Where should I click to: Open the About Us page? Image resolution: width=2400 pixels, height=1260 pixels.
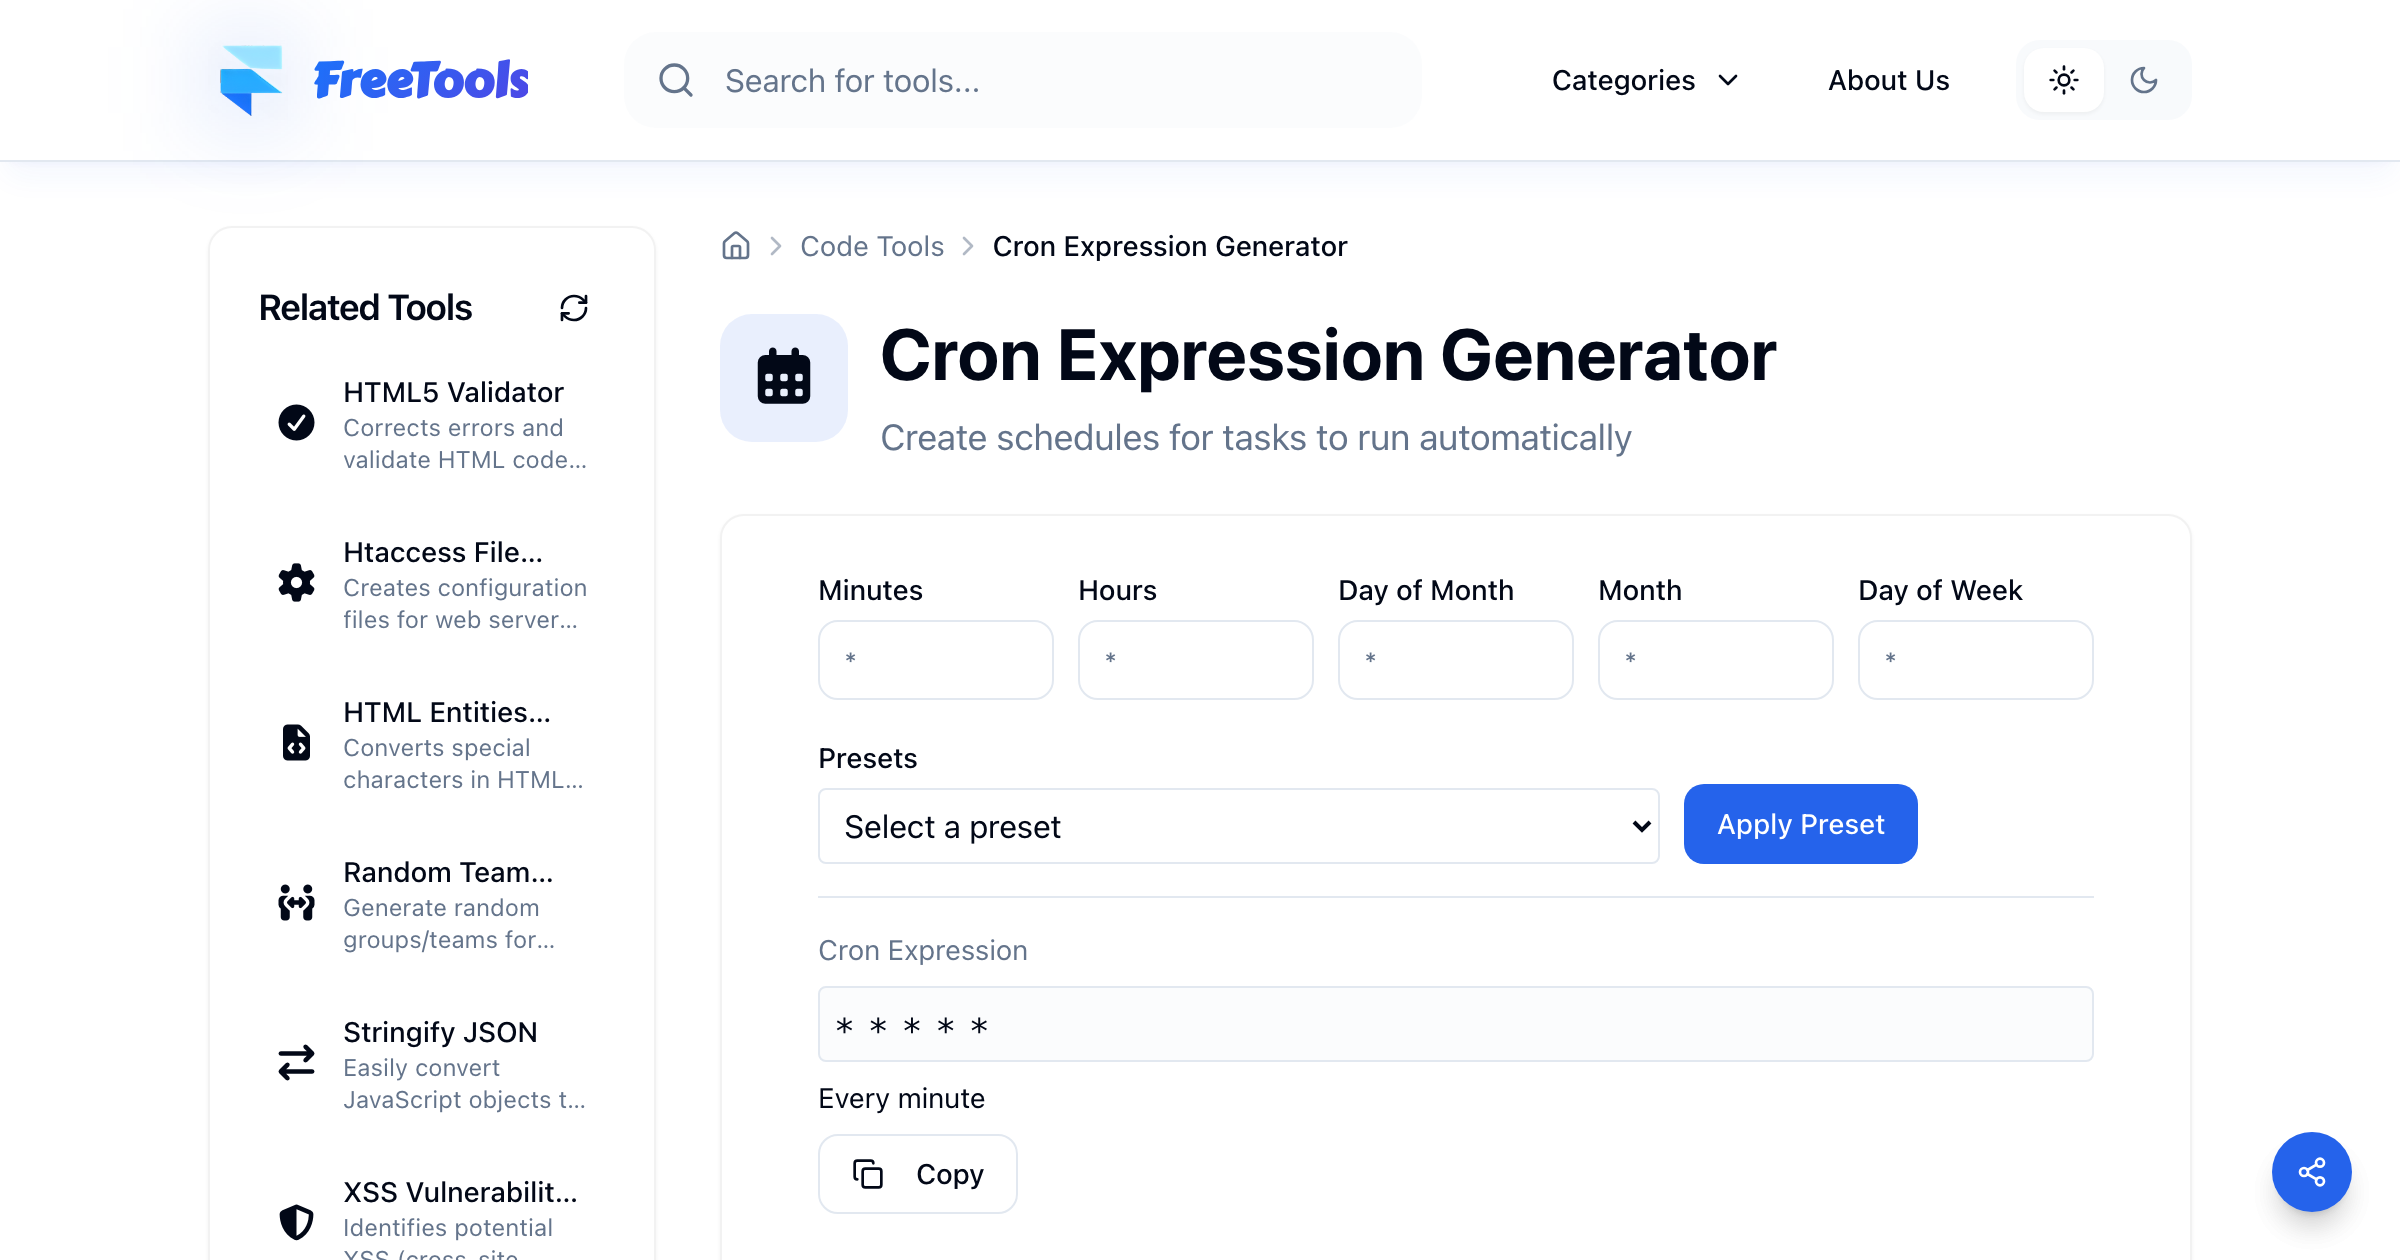(x=1889, y=80)
